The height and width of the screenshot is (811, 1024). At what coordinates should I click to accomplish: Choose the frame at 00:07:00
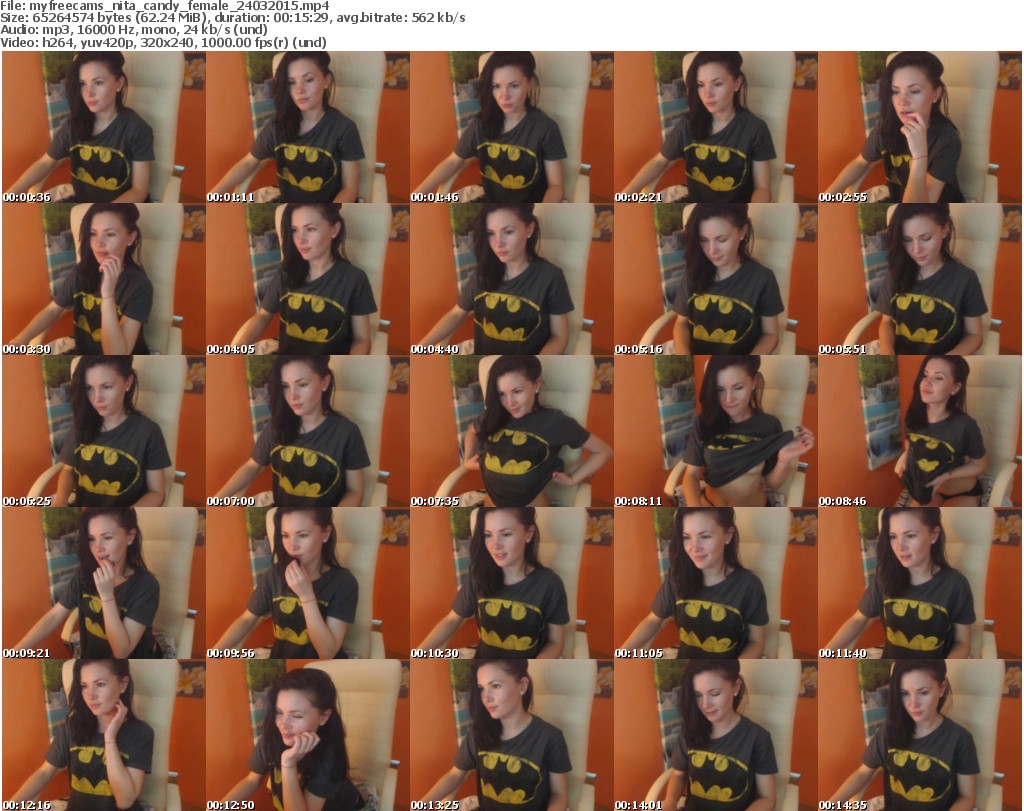[x=308, y=432]
